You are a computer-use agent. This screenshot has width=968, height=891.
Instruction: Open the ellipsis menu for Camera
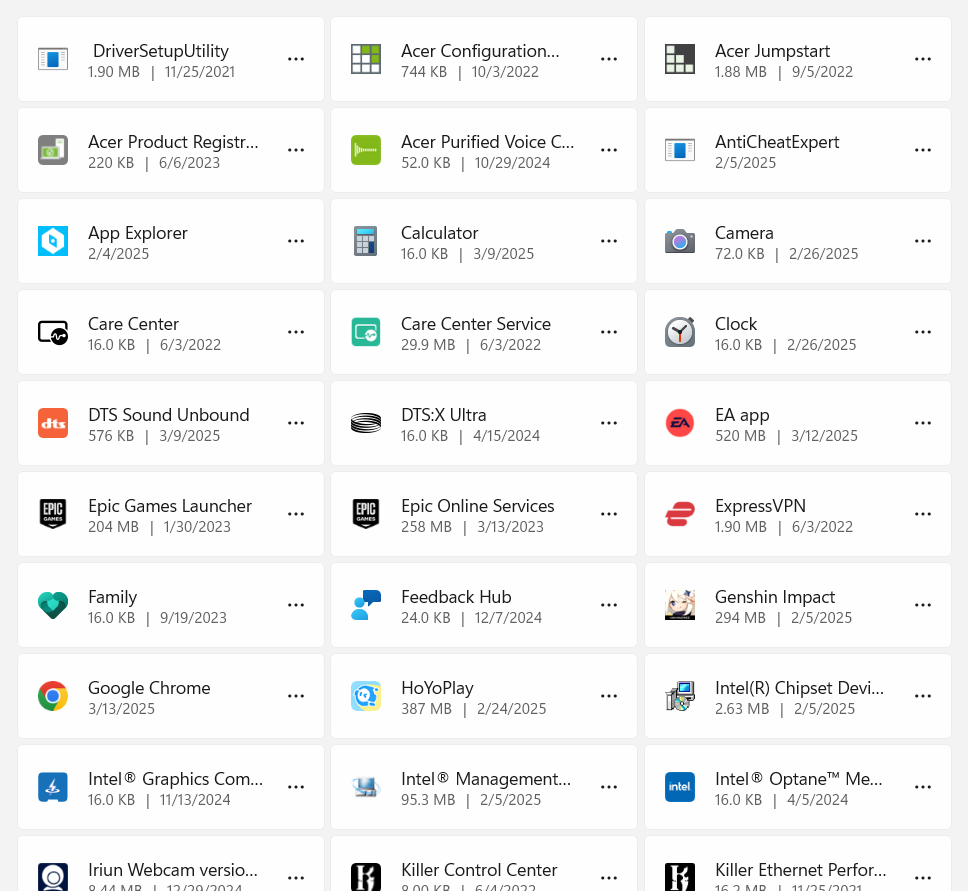(923, 241)
